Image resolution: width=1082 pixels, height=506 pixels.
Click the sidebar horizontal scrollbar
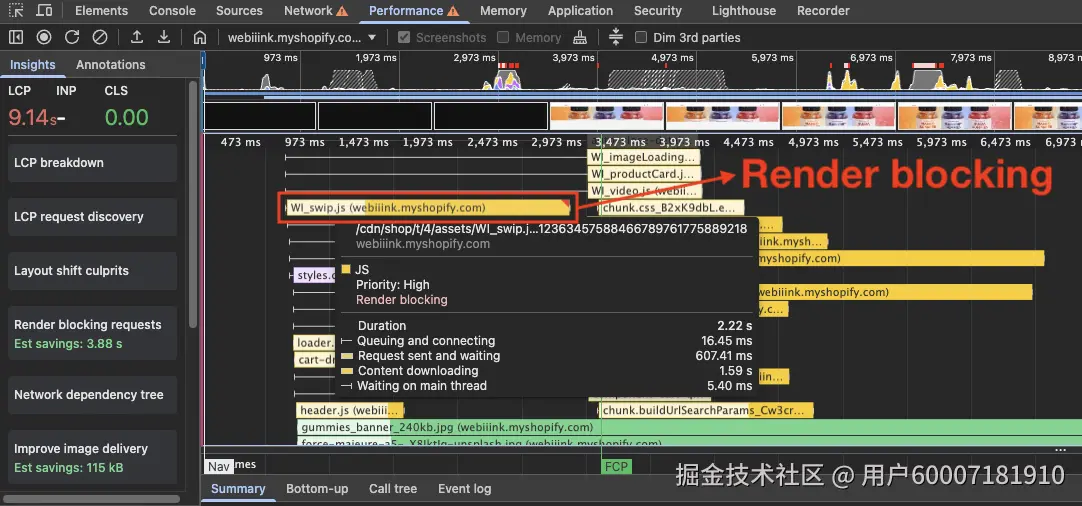coord(91,498)
